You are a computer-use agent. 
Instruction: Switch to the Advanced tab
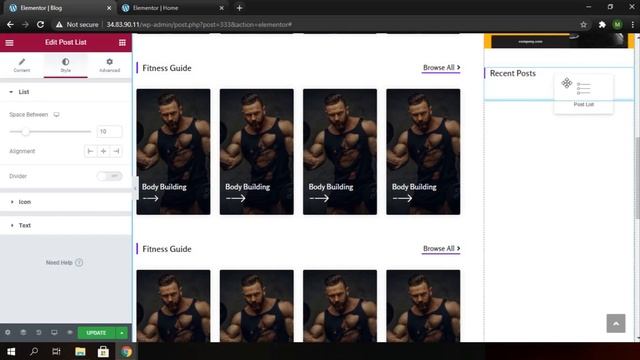pyautogui.click(x=109, y=65)
